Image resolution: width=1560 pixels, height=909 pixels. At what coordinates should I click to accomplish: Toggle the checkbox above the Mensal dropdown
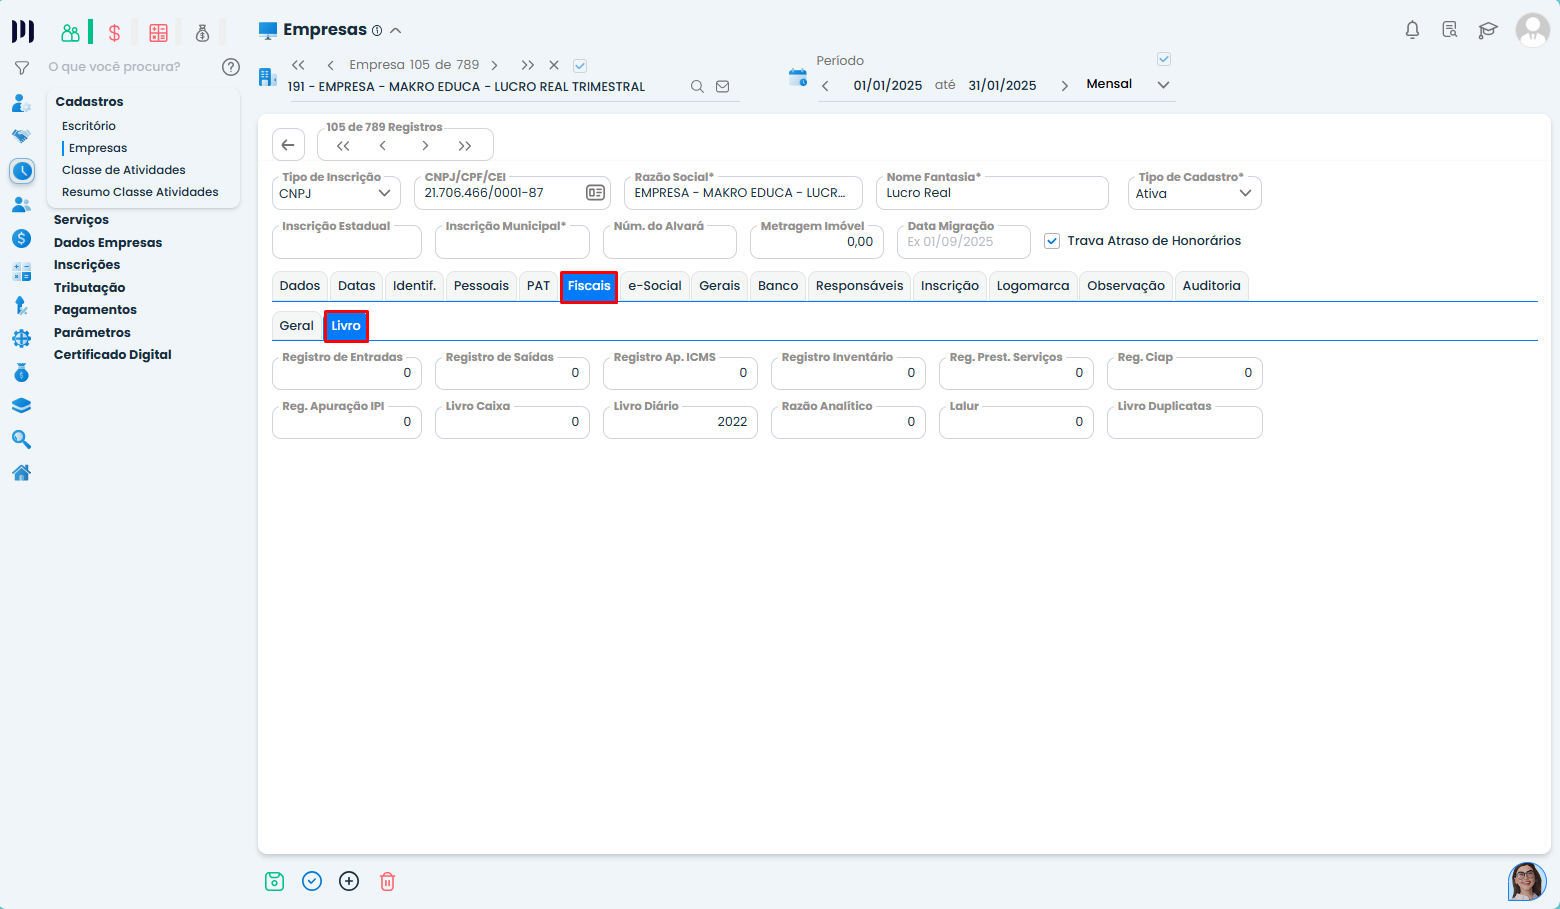point(1163,59)
